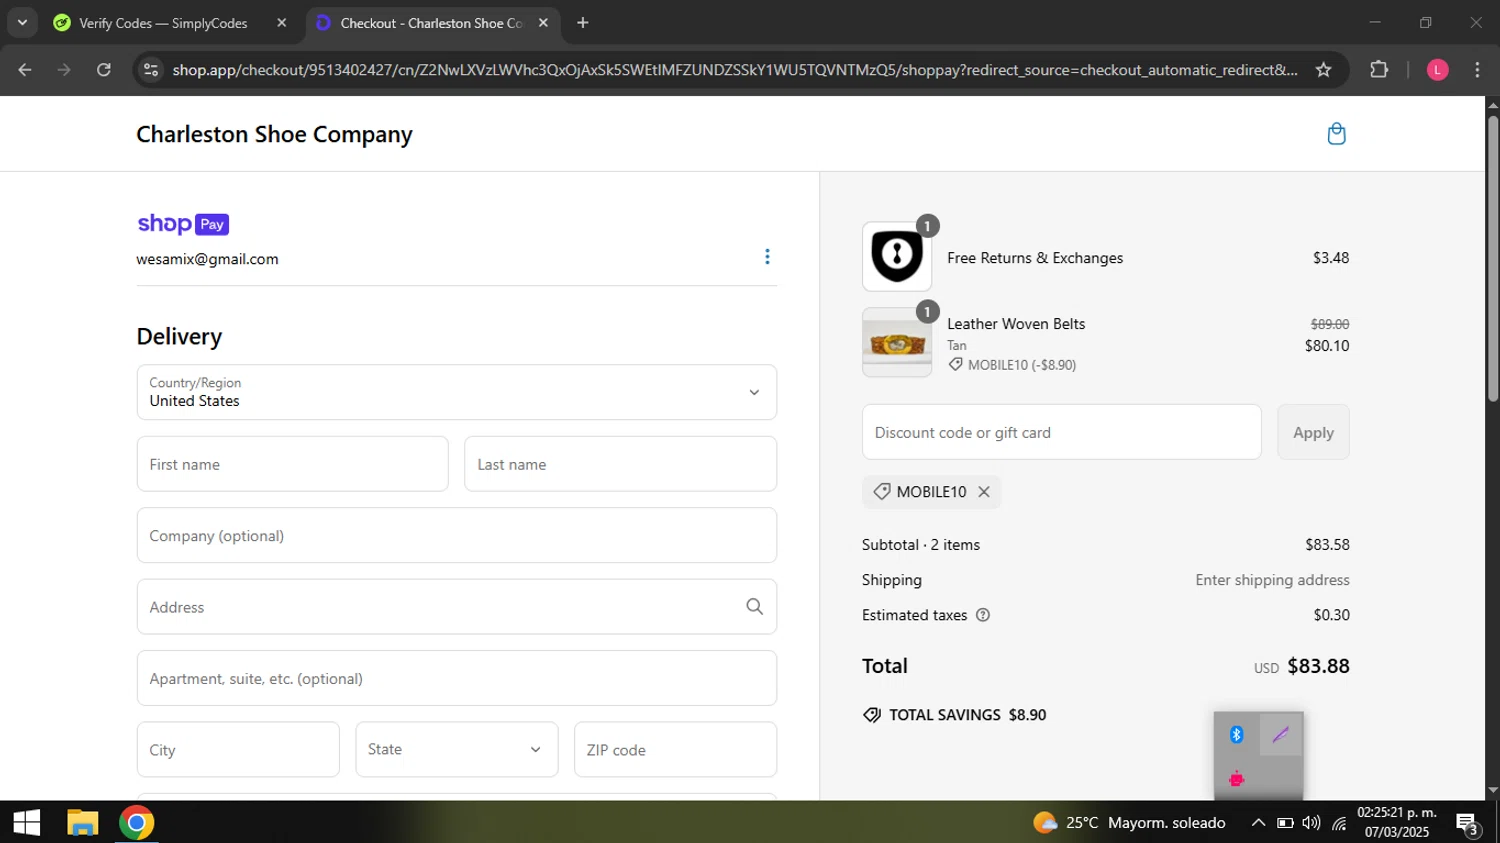Click the Charleston Shoe Company store title
Viewport: 1500px width, 843px height.
click(274, 134)
